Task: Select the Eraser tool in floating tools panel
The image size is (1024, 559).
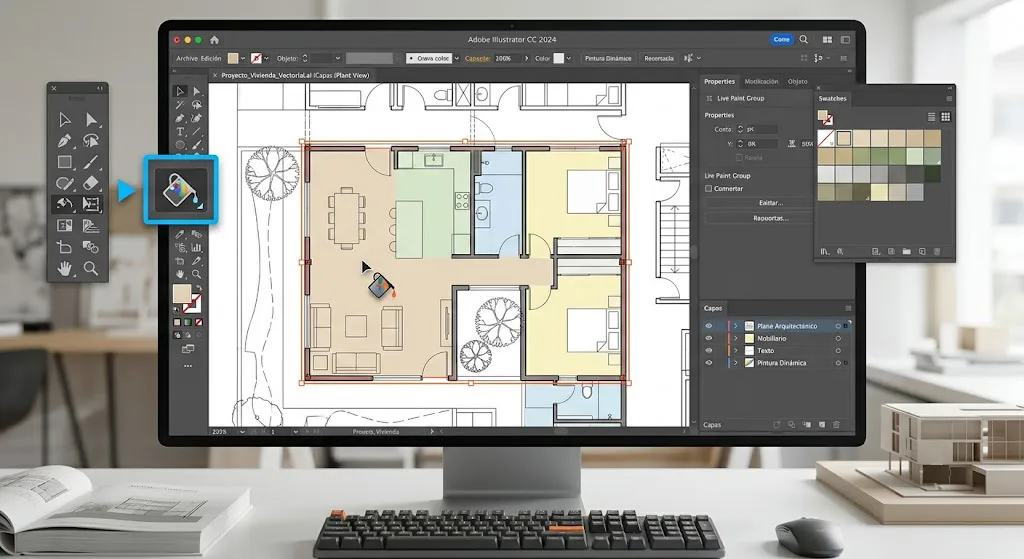Action: pos(91,183)
